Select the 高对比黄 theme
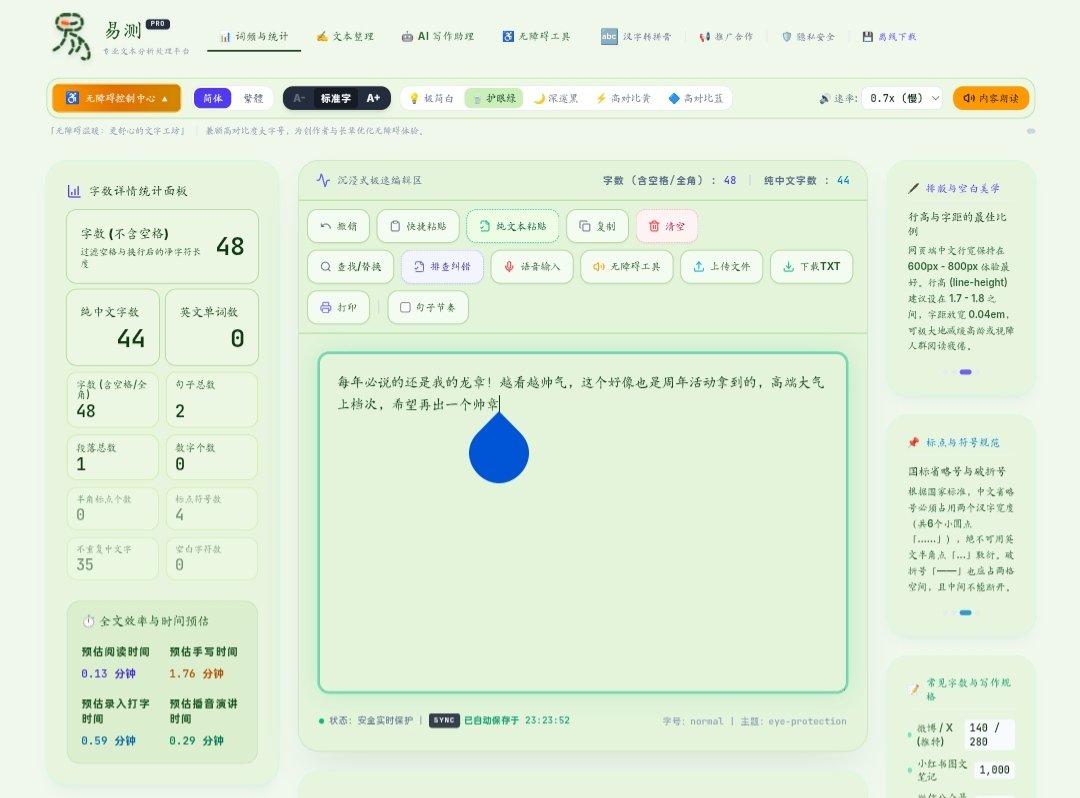Viewport: 1080px width, 798px height. [x=623, y=98]
